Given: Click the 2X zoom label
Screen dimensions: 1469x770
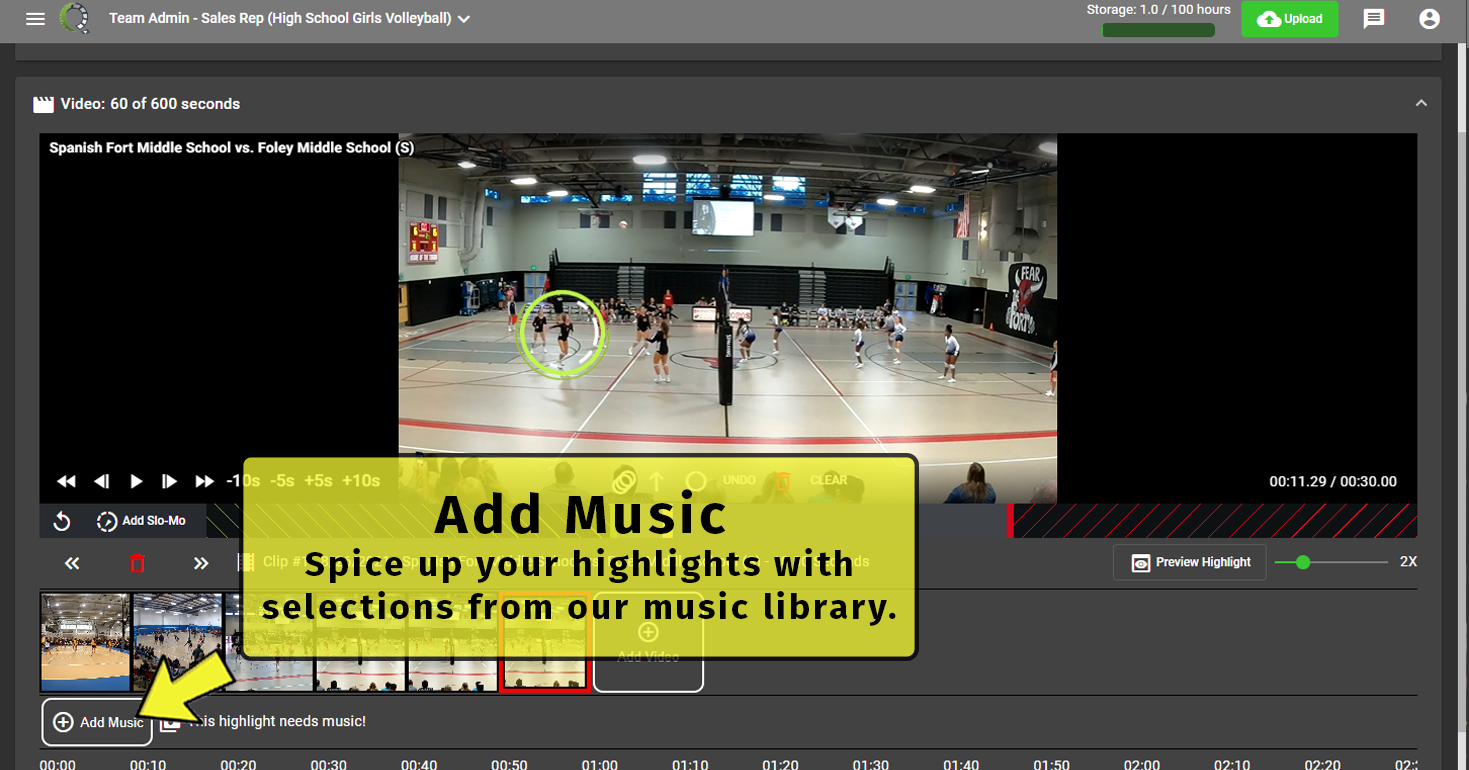Looking at the screenshot, I should tap(1408, 562).
